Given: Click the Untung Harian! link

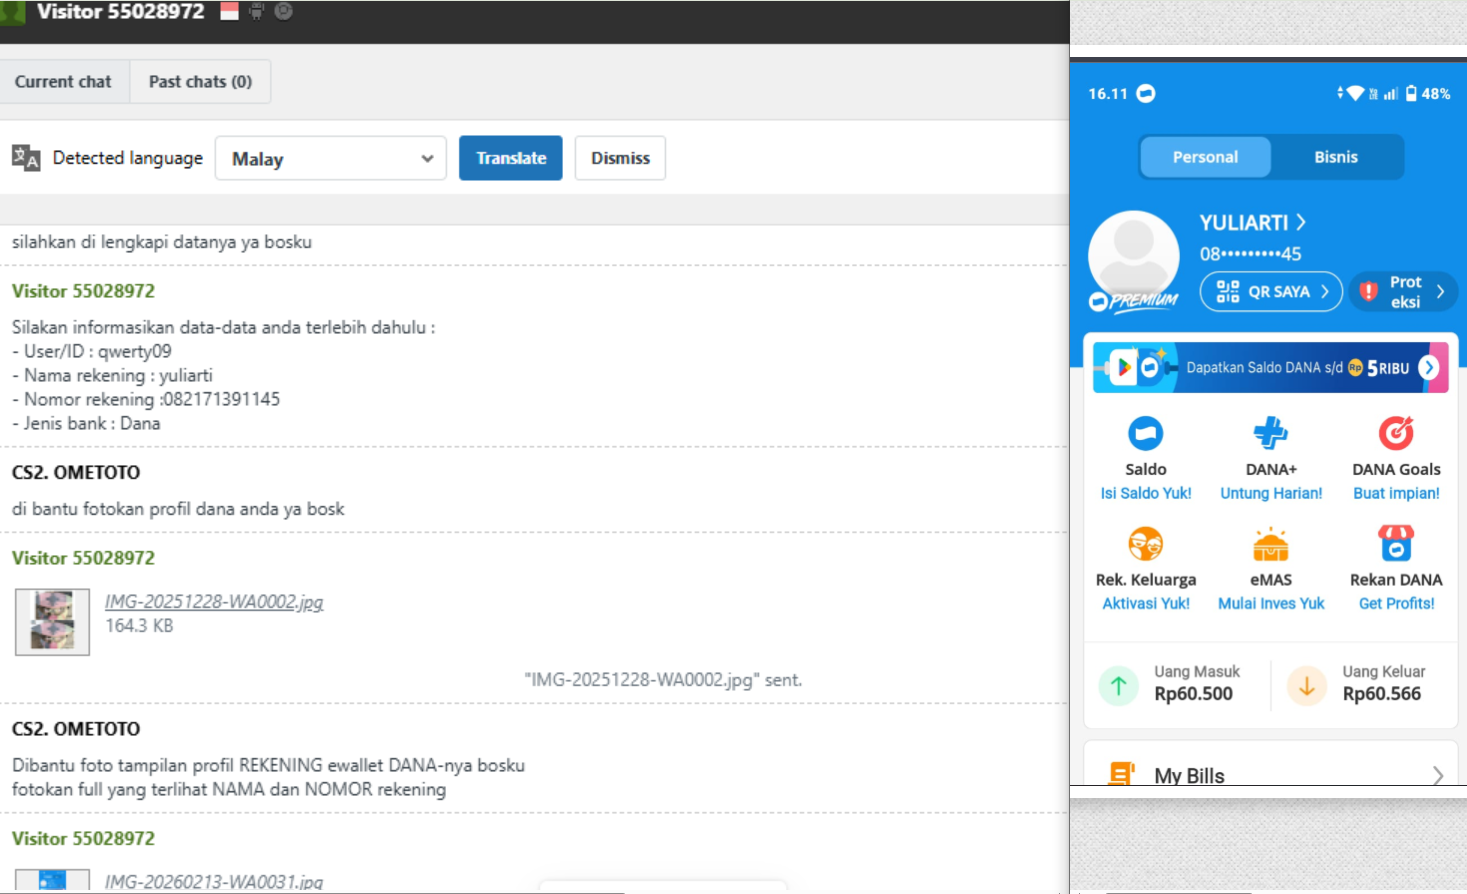Looking at the screenshot, I should pos(1271,493).
